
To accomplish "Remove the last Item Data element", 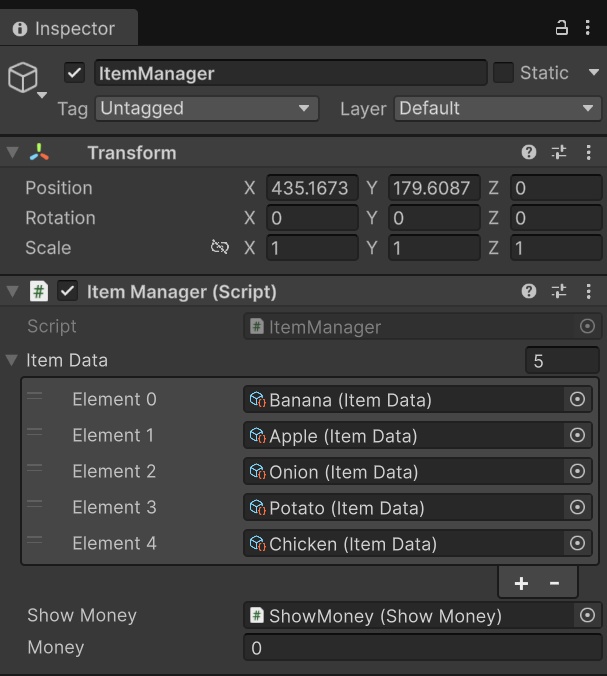I will pos(554,583).
